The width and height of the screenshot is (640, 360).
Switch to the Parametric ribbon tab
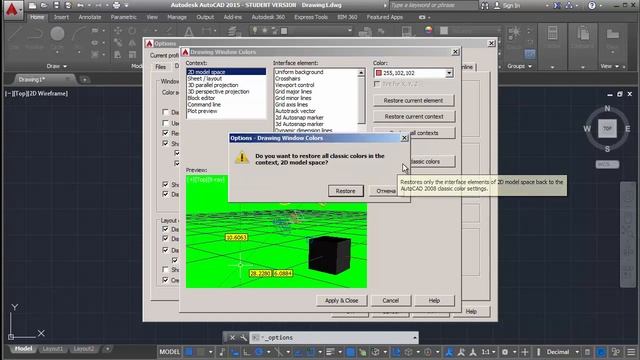123,17
